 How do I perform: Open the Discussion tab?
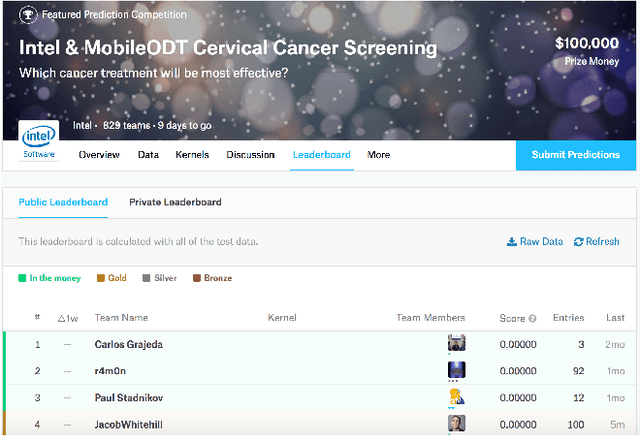(x=250, y=155)
